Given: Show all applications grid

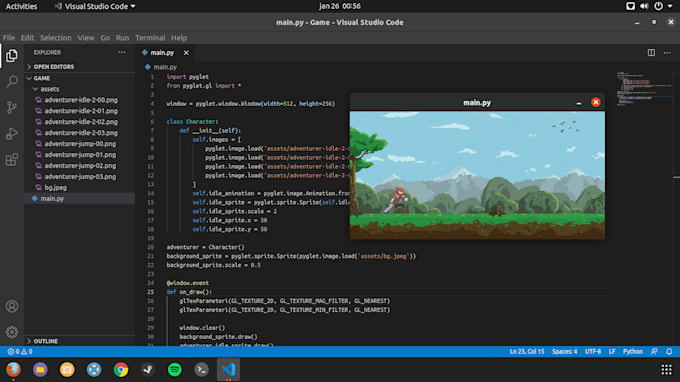Looking at the screenshot, I should click(x=667, y=369).
